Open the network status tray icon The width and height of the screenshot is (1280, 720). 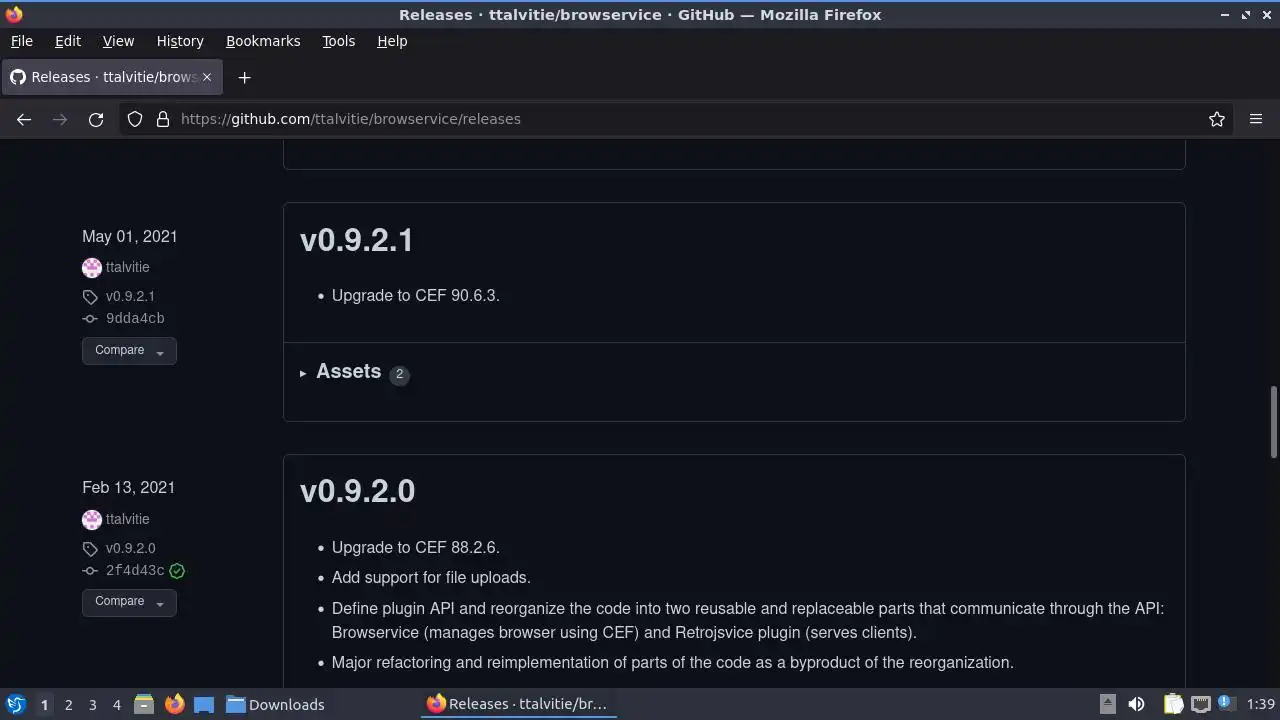(1201, 704)
